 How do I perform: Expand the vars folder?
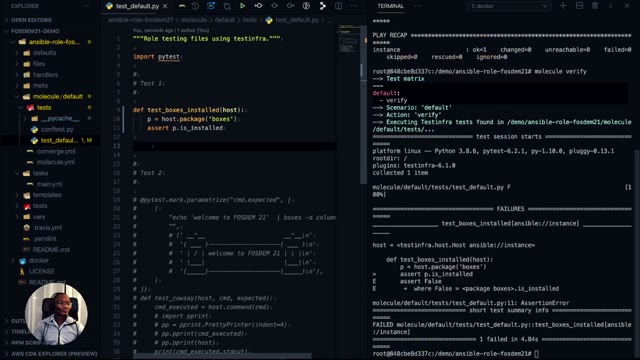click(39, 217)
